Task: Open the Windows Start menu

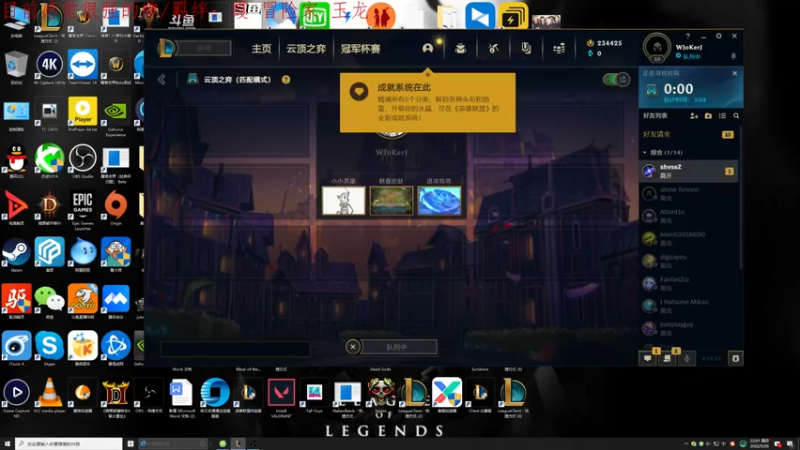Action: [x=7, y=444]
